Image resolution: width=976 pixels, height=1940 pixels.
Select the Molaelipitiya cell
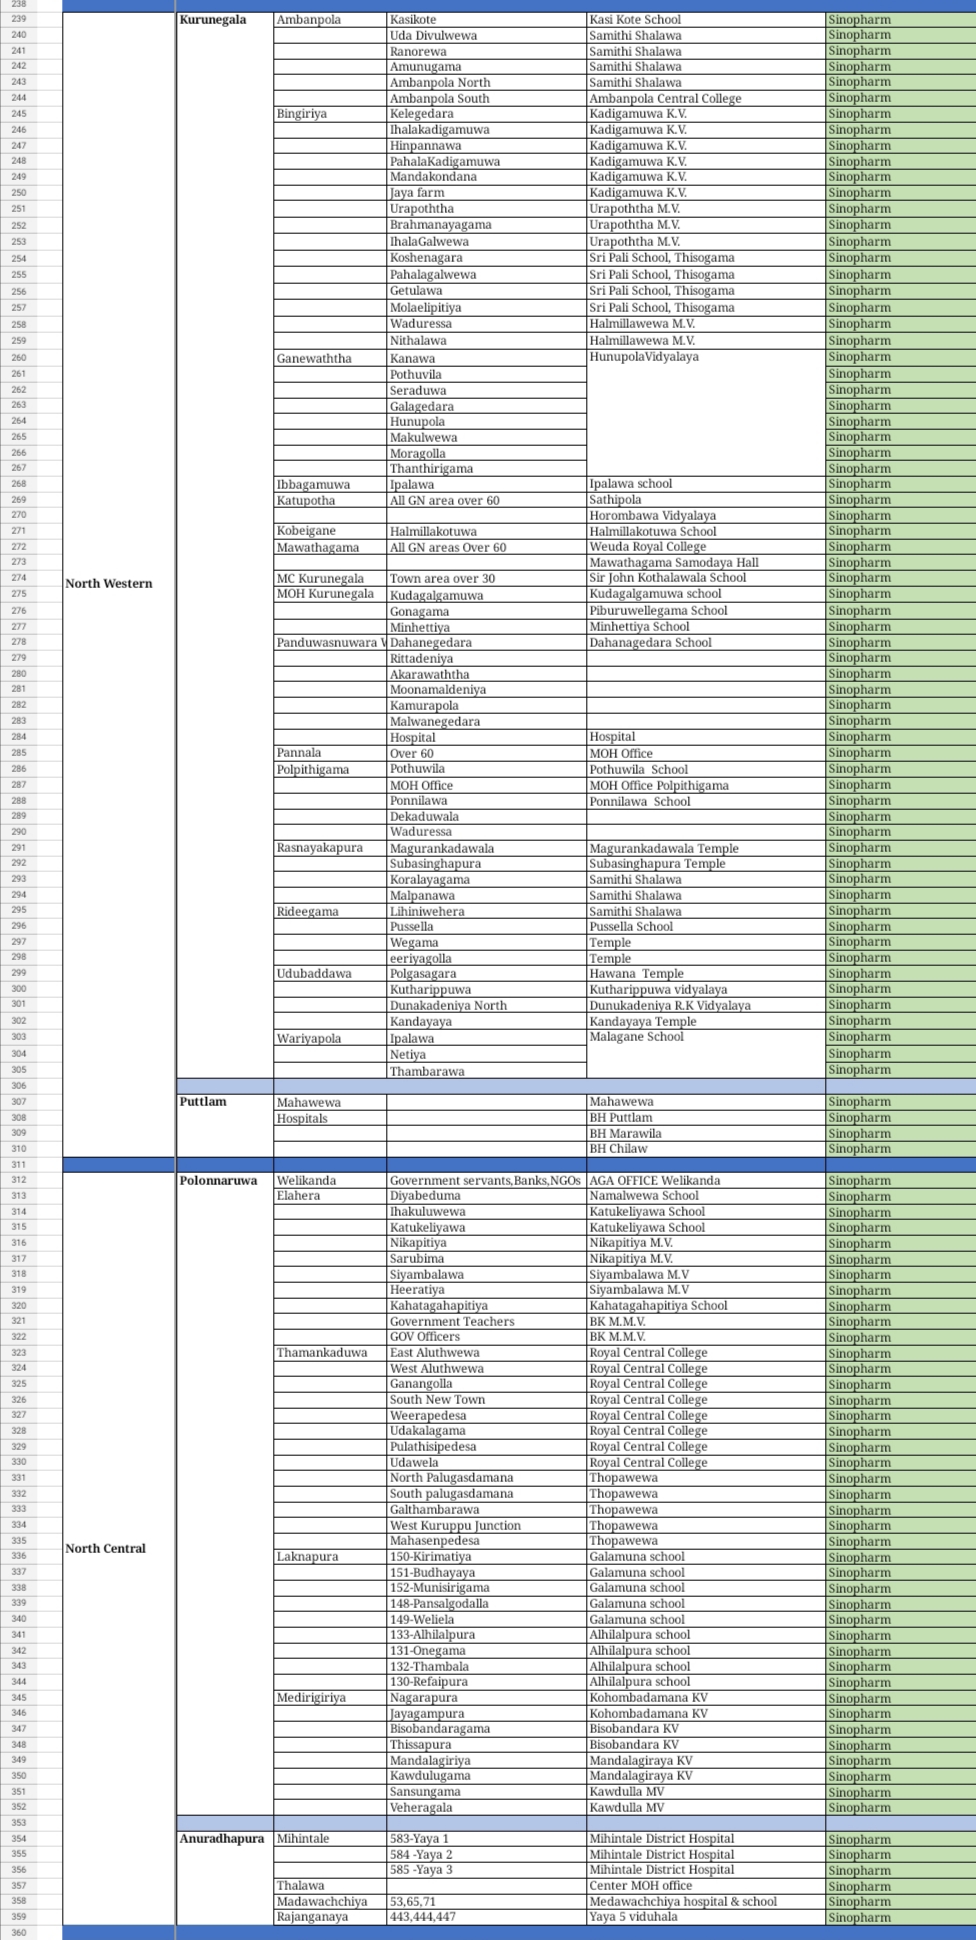(x=487, y=307)
